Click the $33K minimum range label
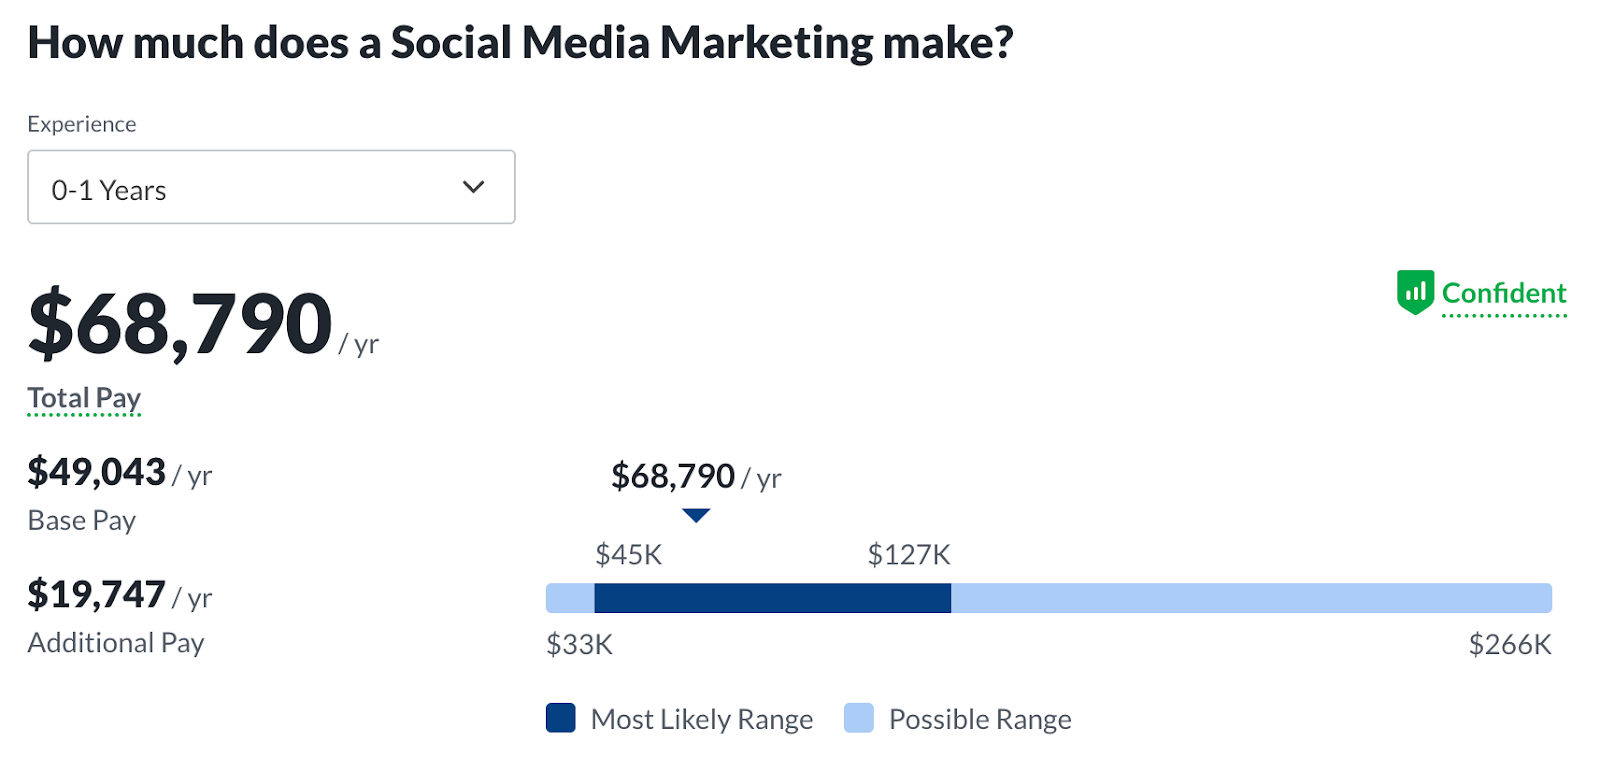This screenshot has width=1600, height=757. [x=579, y=644]
